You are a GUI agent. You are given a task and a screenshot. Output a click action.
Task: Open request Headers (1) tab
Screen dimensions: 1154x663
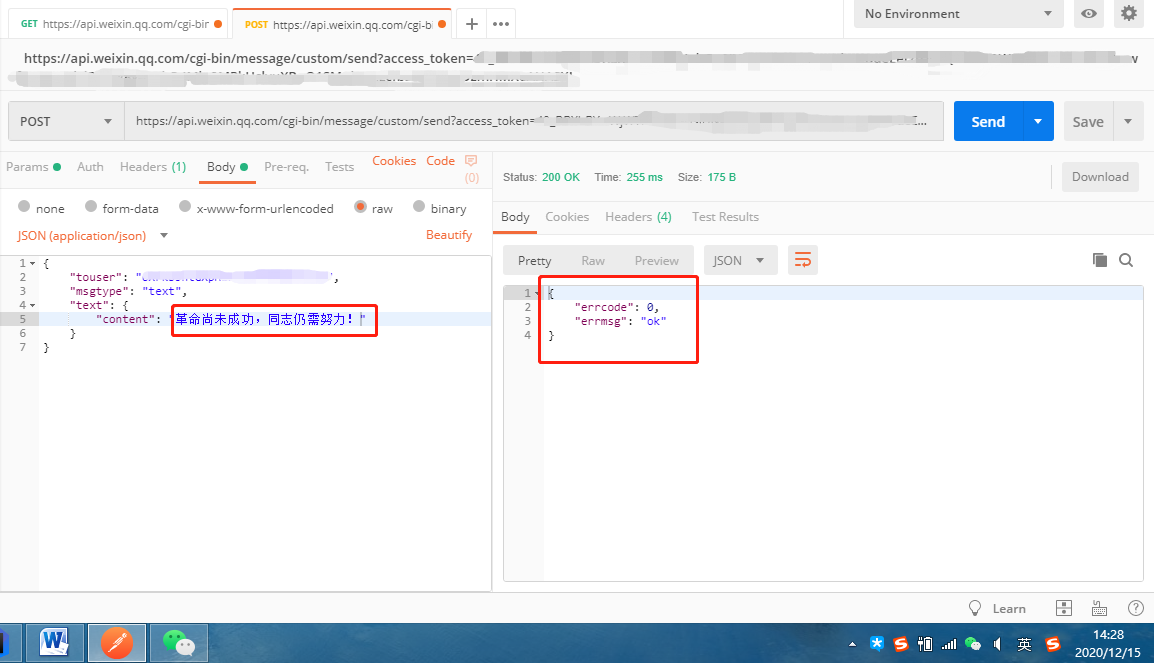click(153, 167)
